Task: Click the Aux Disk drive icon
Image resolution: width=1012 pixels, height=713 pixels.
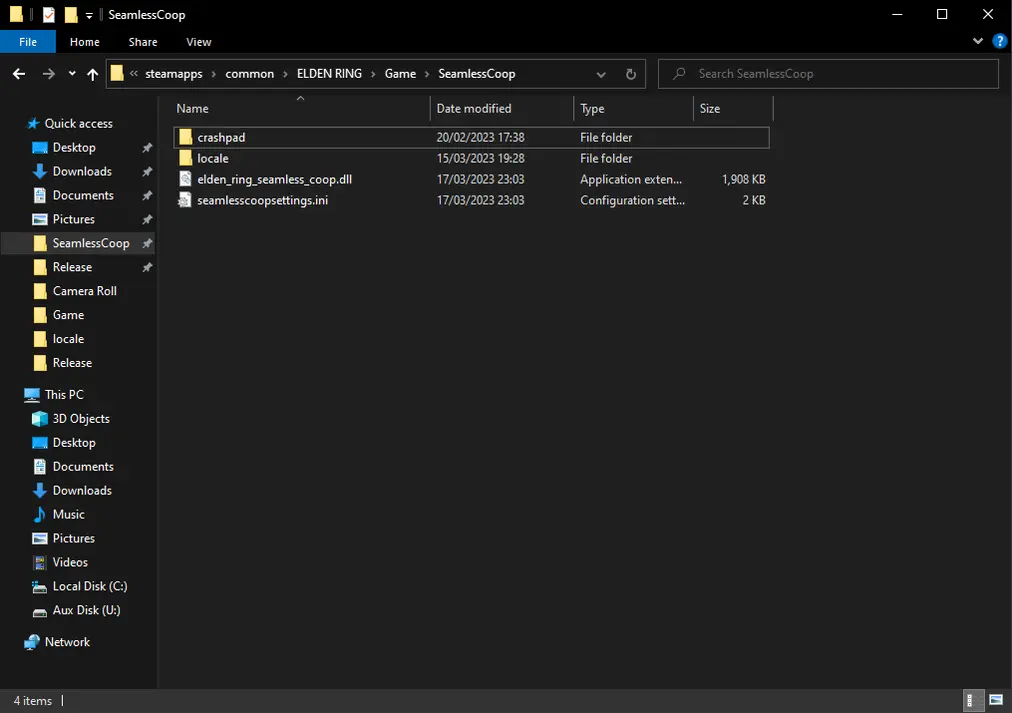Action: pyautogui.click(x=39, y=611)
